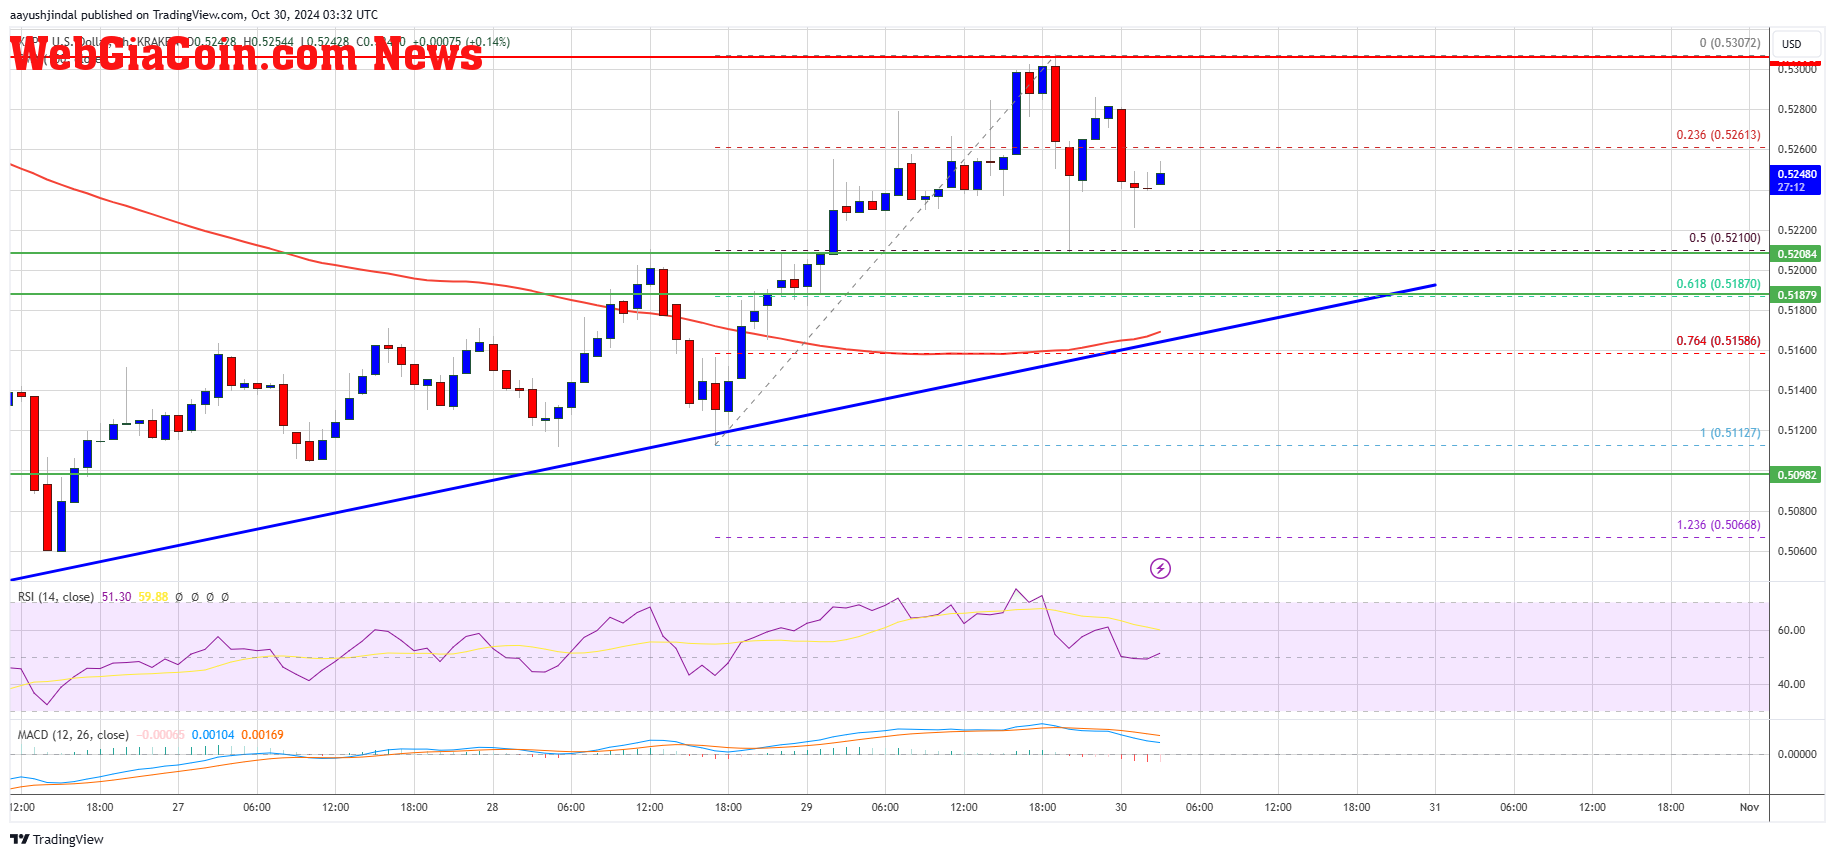The width and height of the screenshot is (1835, 857).
Task: Click the 0.51200 price axis label
Action: point(1797,430)
